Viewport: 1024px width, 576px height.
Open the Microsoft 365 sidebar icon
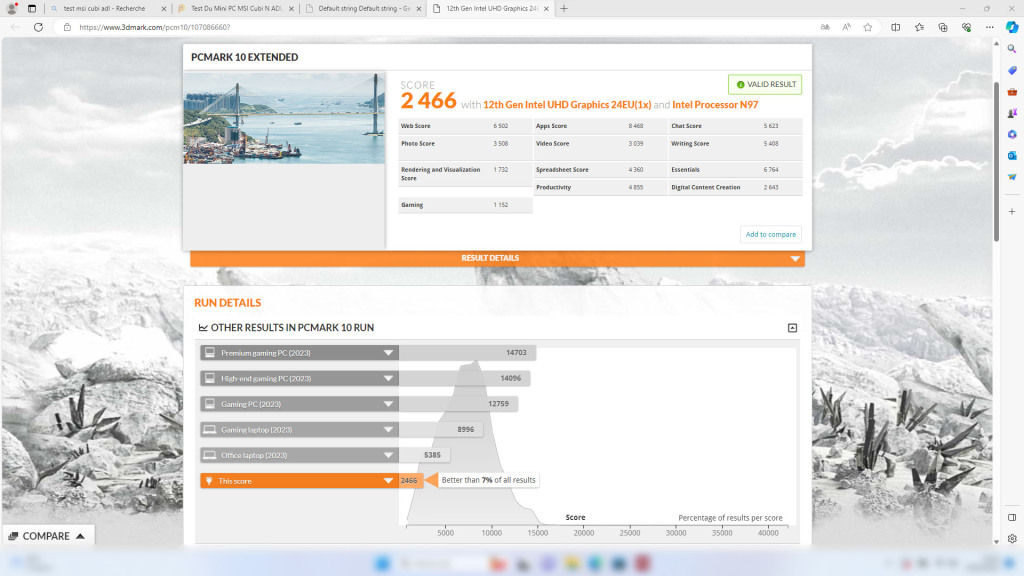(x=1012, y=135)
